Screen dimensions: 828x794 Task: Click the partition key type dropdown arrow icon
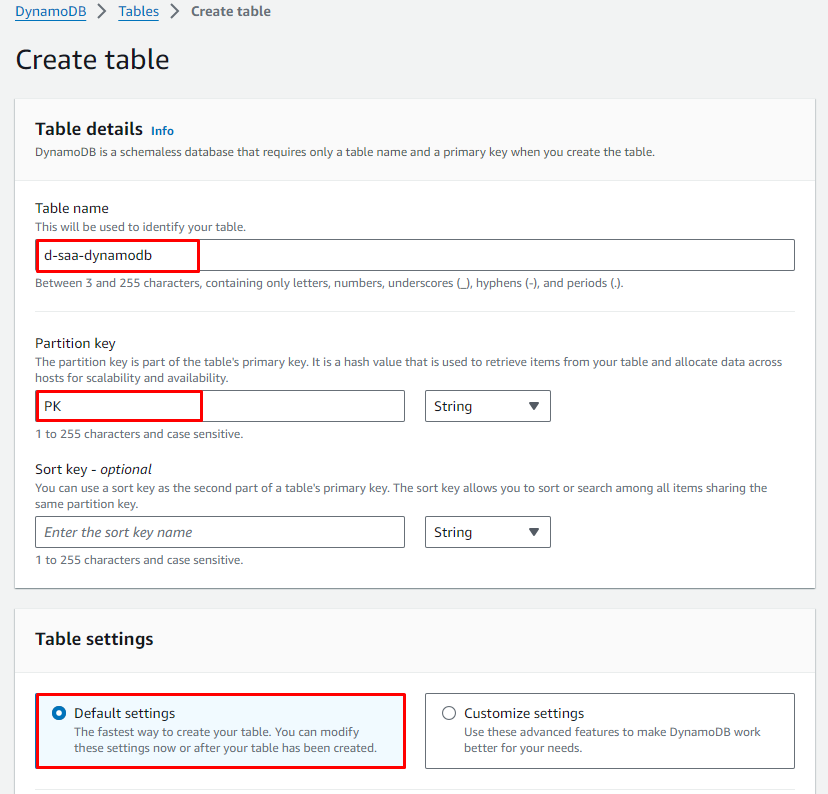click(x=533, y=406)
